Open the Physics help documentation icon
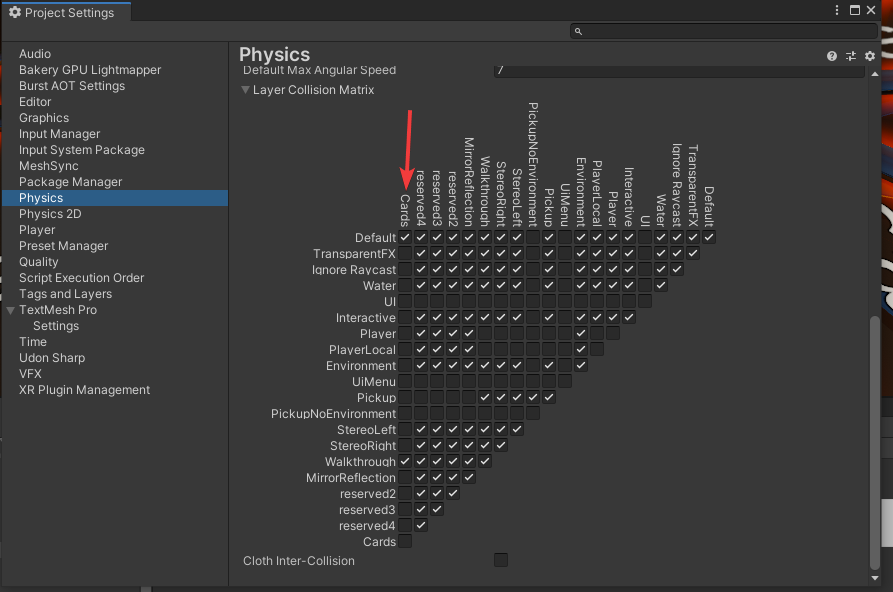This screenshot has width=893, height=592. pyautogui.click(x=832, y=57)
